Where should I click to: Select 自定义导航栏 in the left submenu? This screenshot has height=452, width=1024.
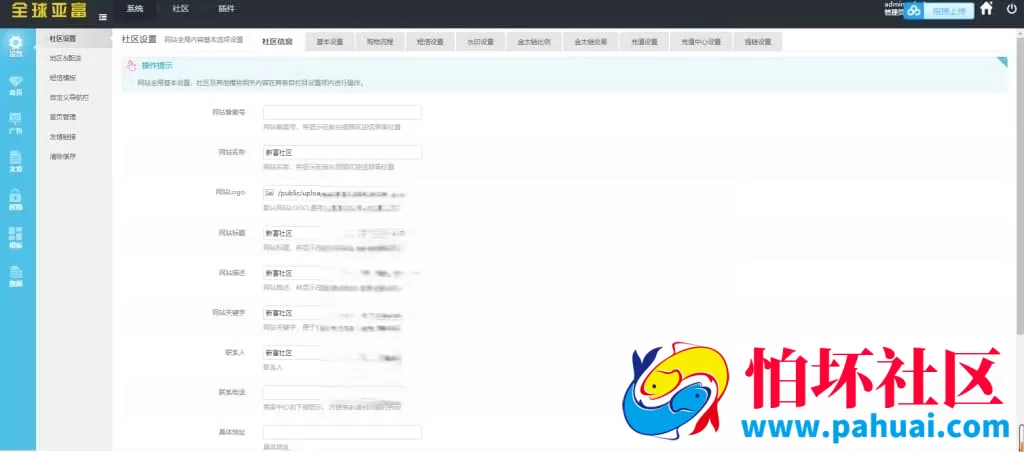pos(69,97)
